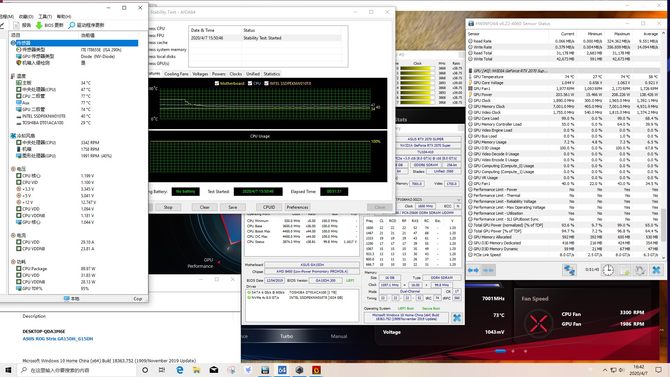Viewport: 670px width, 377px height.
Task: Select the Performance Limit - Thermal row
Action: [563, 195]
